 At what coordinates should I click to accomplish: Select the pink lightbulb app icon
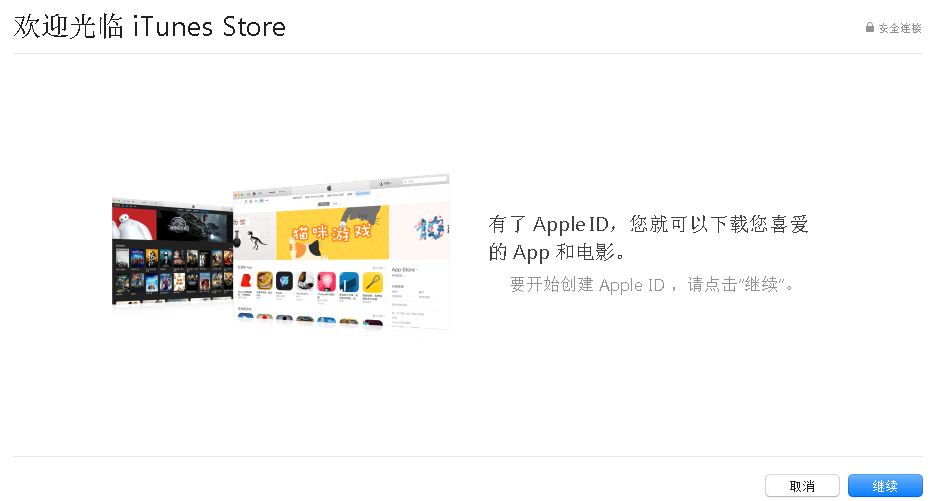[x=327, y=281]
